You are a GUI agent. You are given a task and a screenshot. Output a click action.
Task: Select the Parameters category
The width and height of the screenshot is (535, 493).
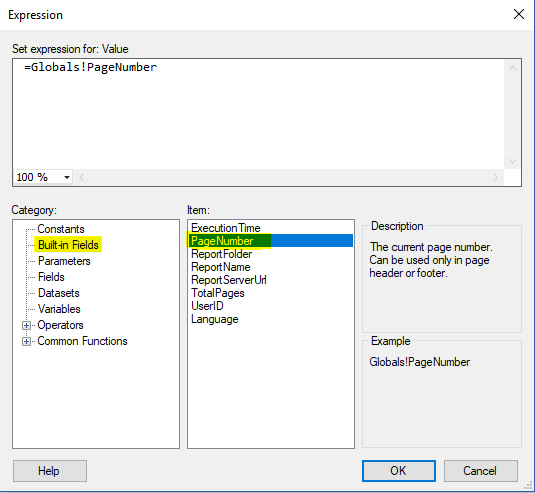click(64, 261)
